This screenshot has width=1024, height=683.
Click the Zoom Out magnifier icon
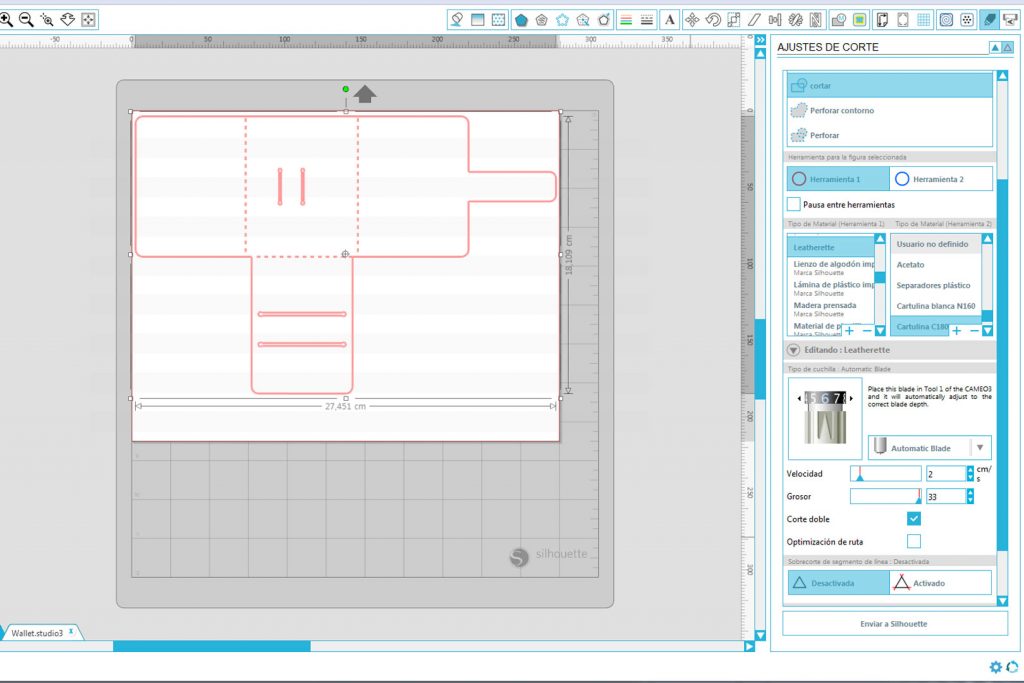coord(26,20)
